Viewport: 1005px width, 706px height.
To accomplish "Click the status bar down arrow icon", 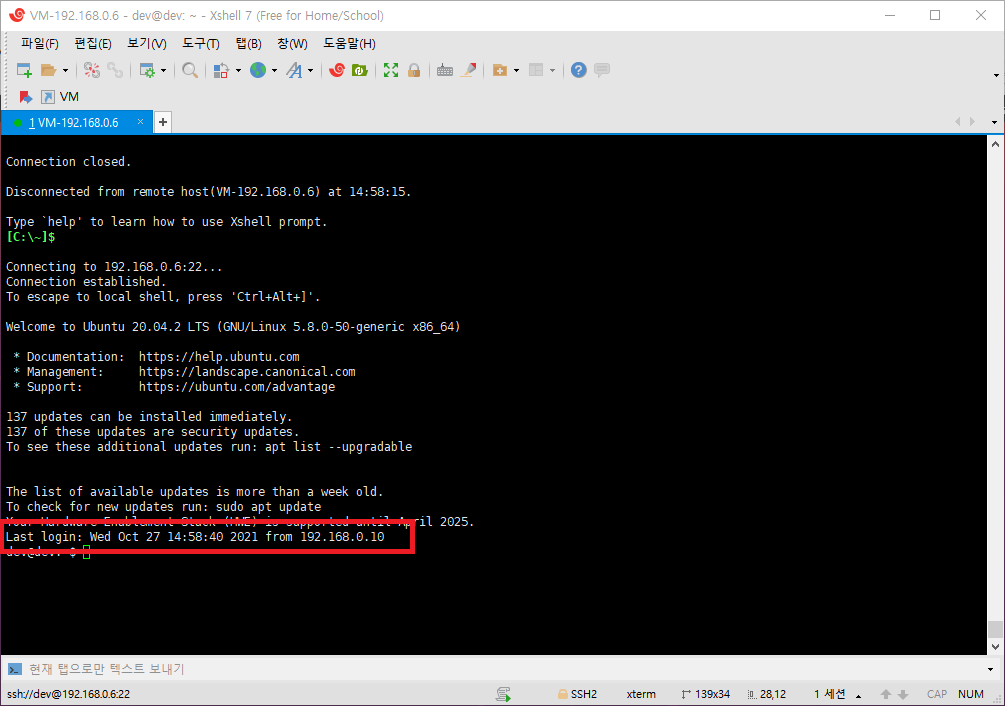I will click(903, 694).
